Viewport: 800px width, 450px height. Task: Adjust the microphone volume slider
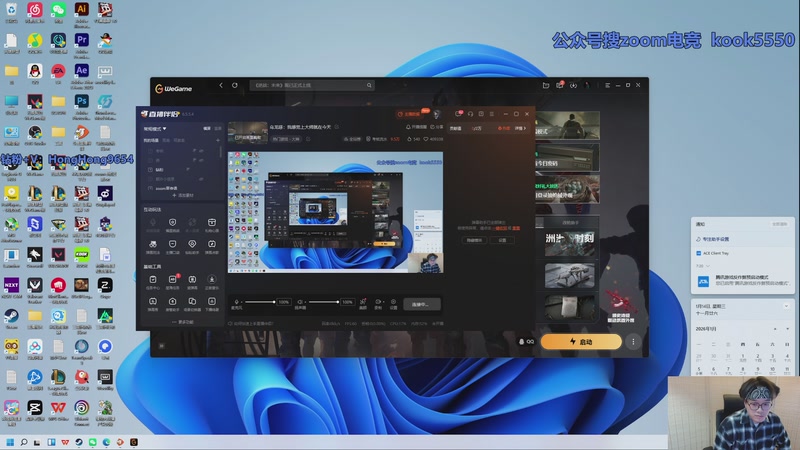pyautogui.click(x=260, y=301)
